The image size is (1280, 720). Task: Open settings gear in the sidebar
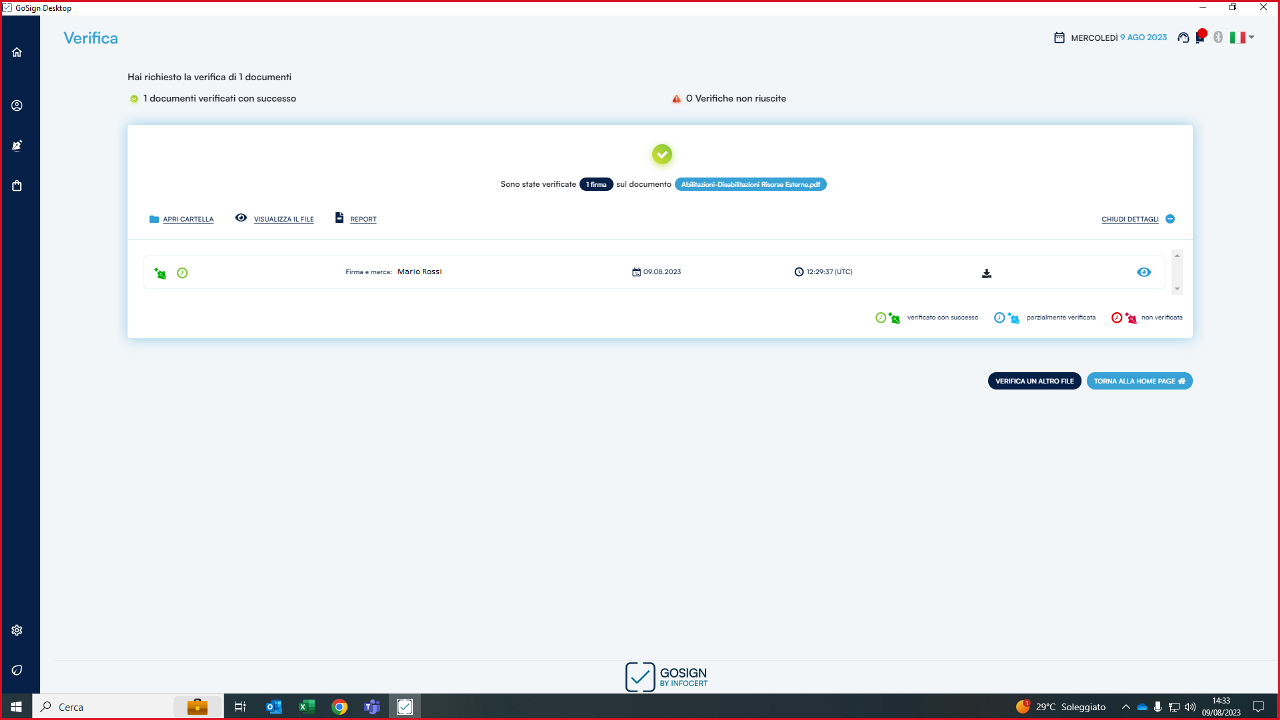pyautogui.click(x=17, y=630)
